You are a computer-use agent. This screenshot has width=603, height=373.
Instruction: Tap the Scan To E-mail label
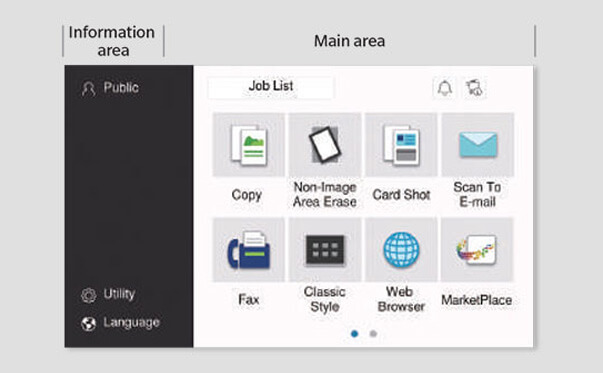click(x=477, y=194)
